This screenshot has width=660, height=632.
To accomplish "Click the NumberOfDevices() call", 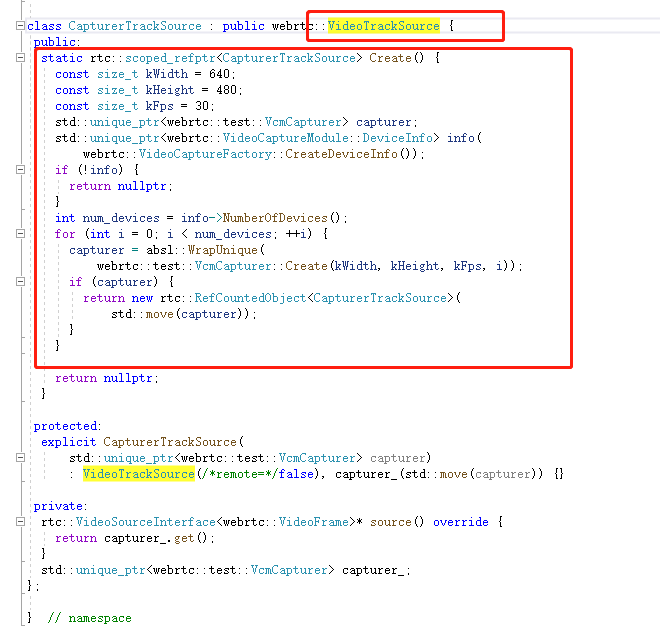I will coord(281,218).
